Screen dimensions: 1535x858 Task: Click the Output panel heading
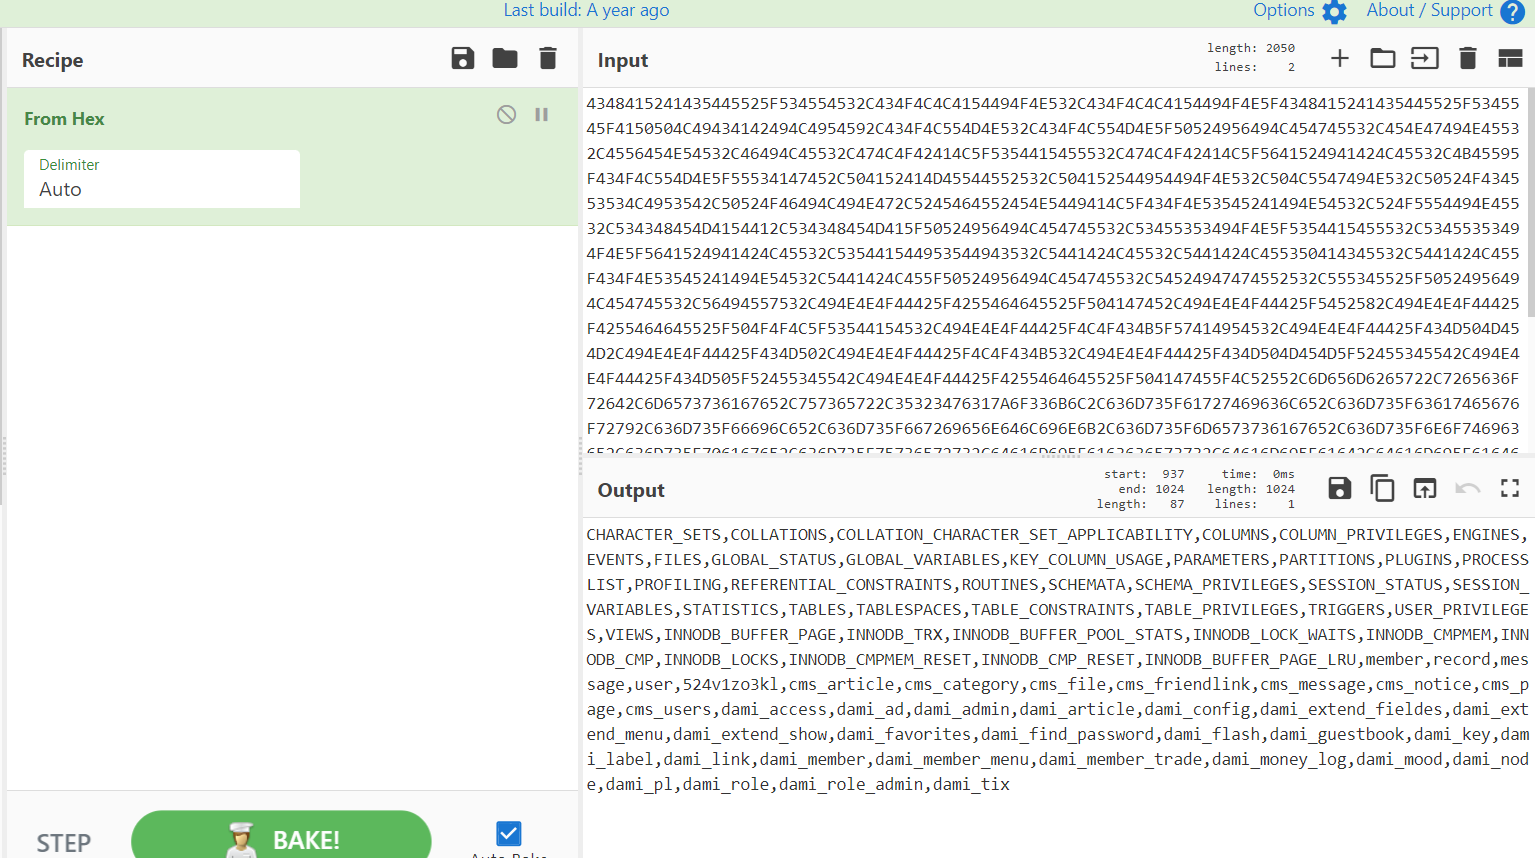(x=631, y=490)
